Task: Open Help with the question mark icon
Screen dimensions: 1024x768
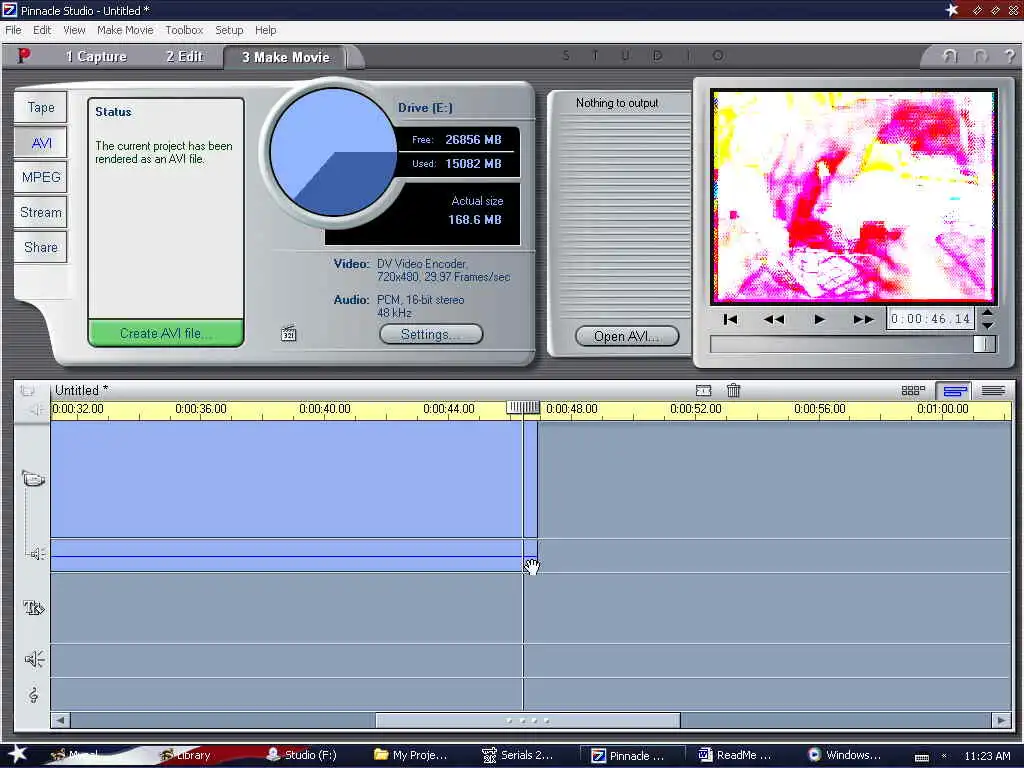Action: (1009, 57)
